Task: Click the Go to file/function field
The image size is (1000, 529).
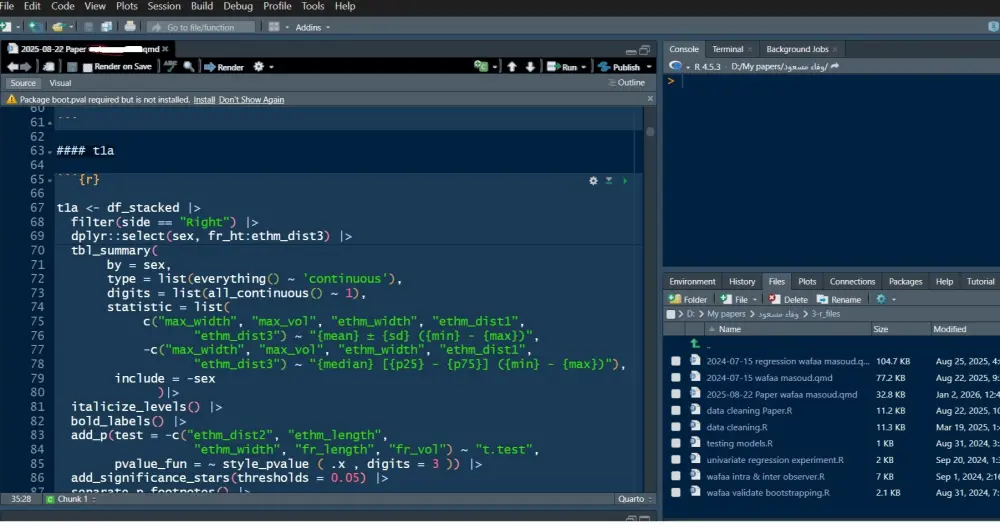Action: 202,27
